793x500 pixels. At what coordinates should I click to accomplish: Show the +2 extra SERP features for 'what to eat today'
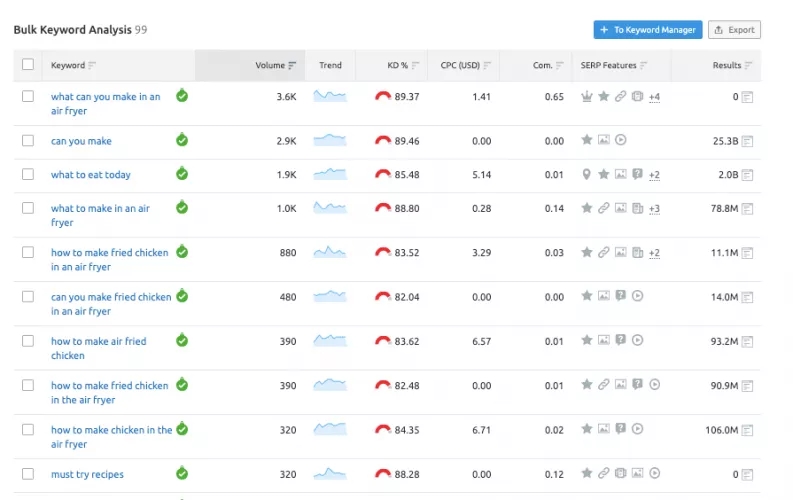[x=654, y=175]
